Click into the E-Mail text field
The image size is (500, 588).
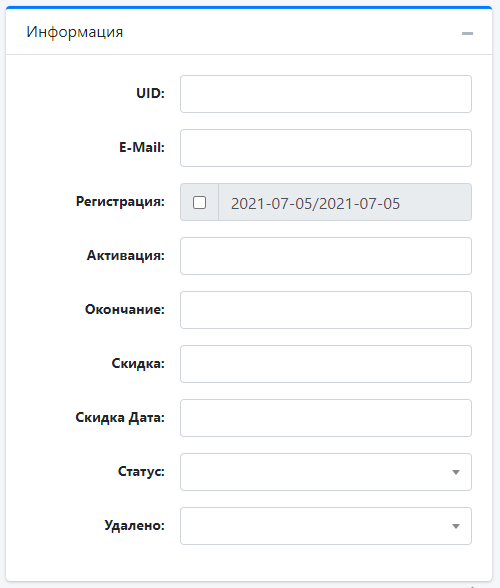pyautogui.click(x=326, y=148)
